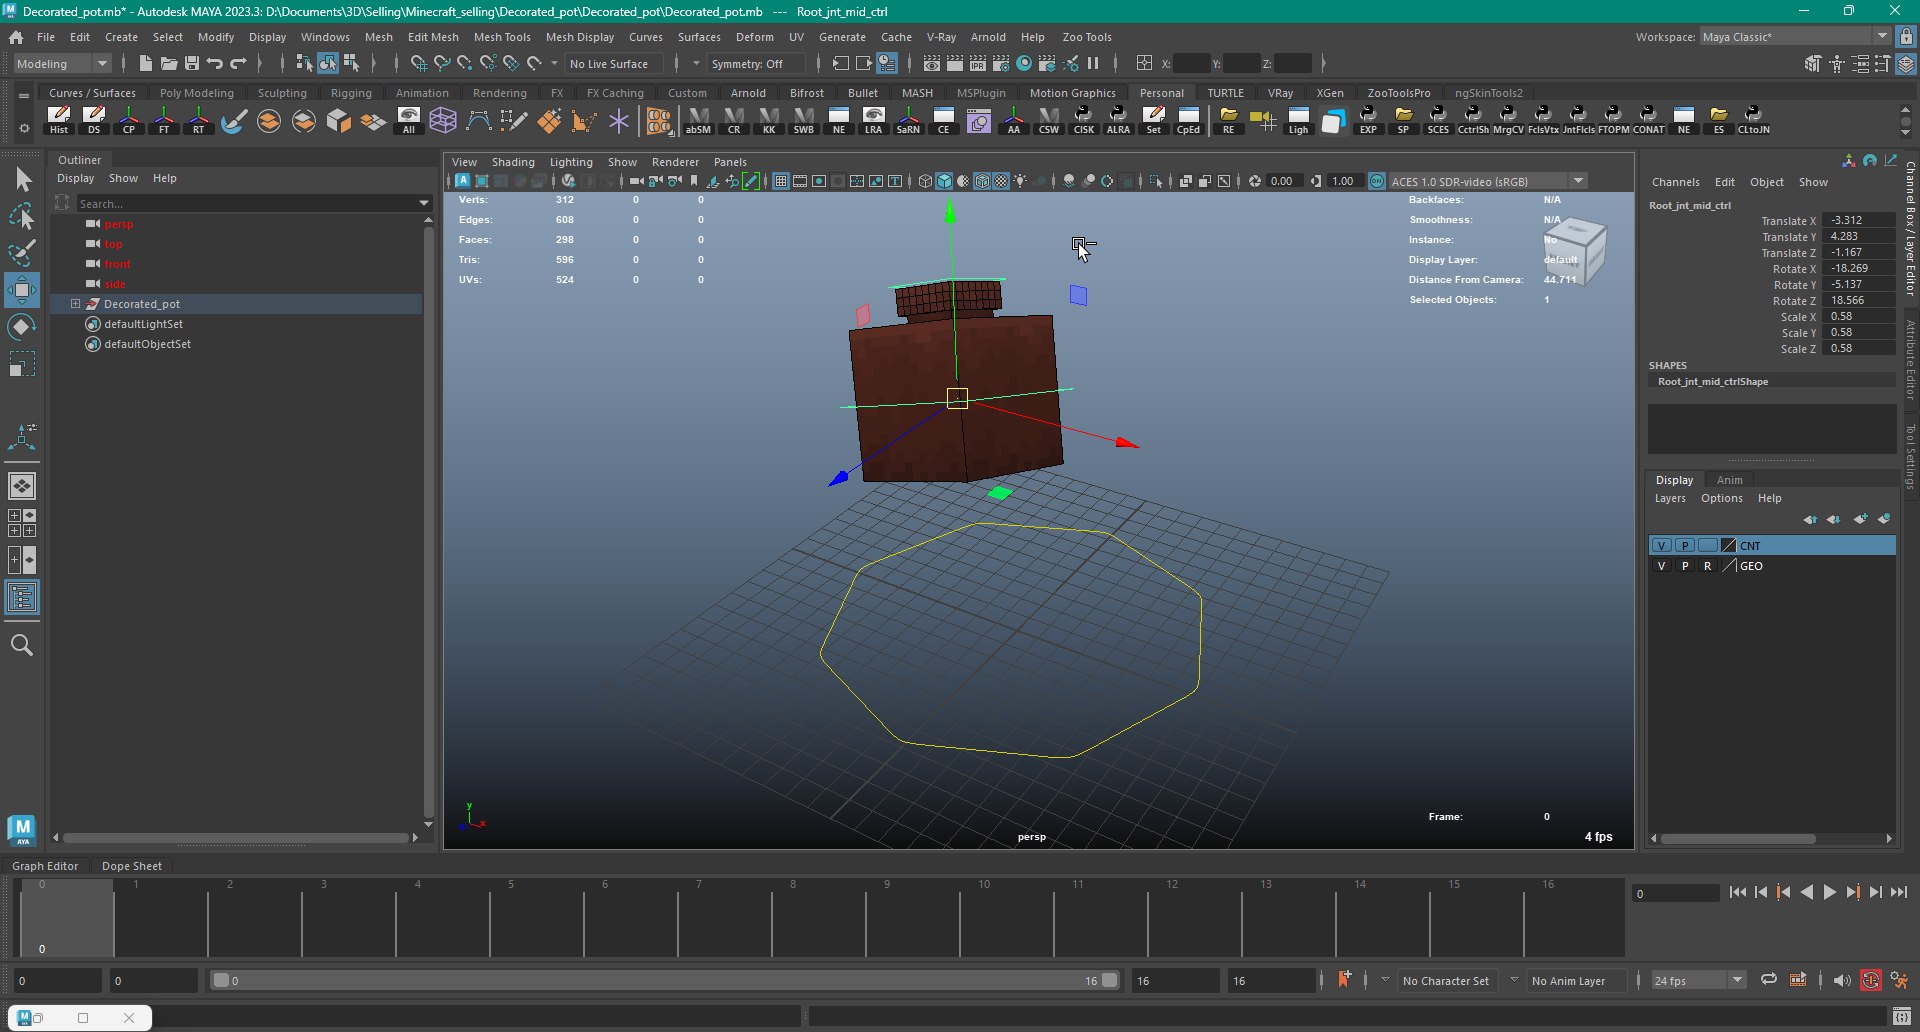Click the All shelf icon
The image size is (1920, 1032).
point(409,120)
